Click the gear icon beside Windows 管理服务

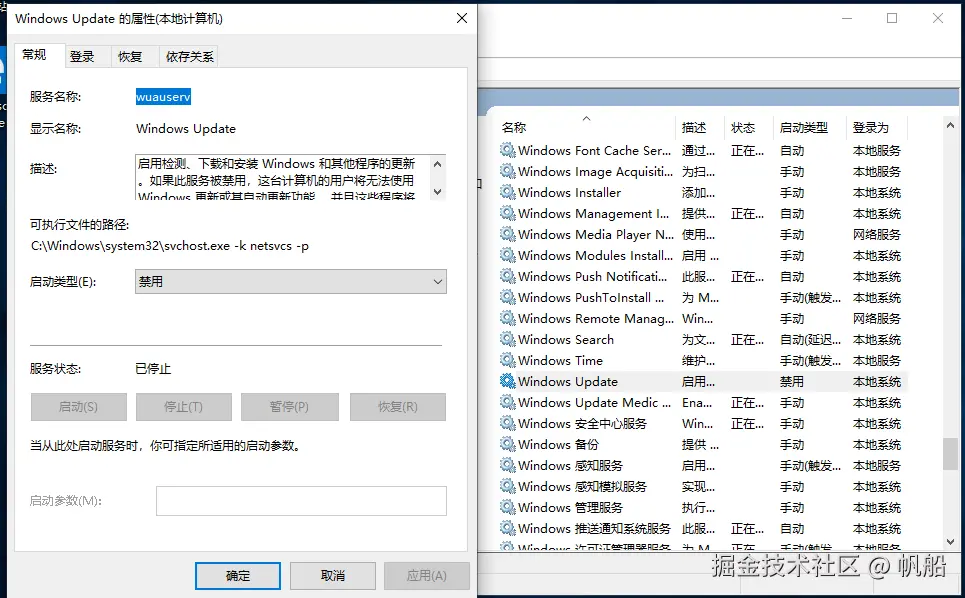[507, 507]
